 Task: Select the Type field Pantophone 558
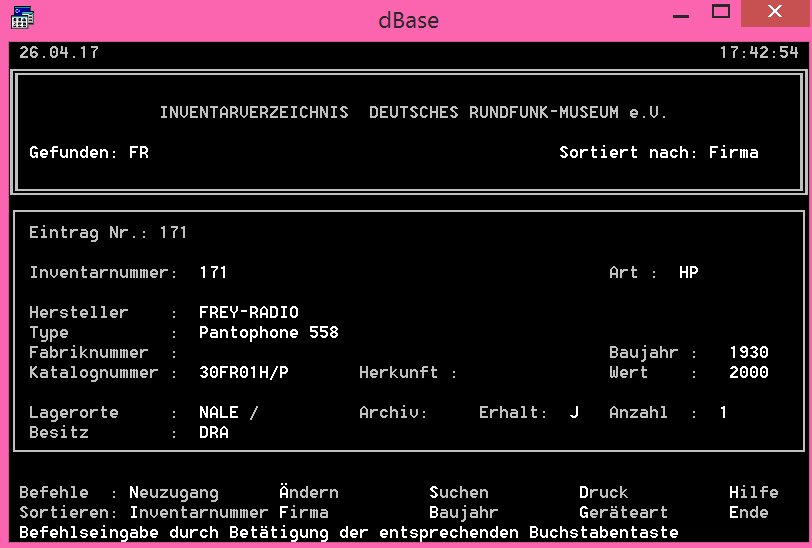coord(268,332)
